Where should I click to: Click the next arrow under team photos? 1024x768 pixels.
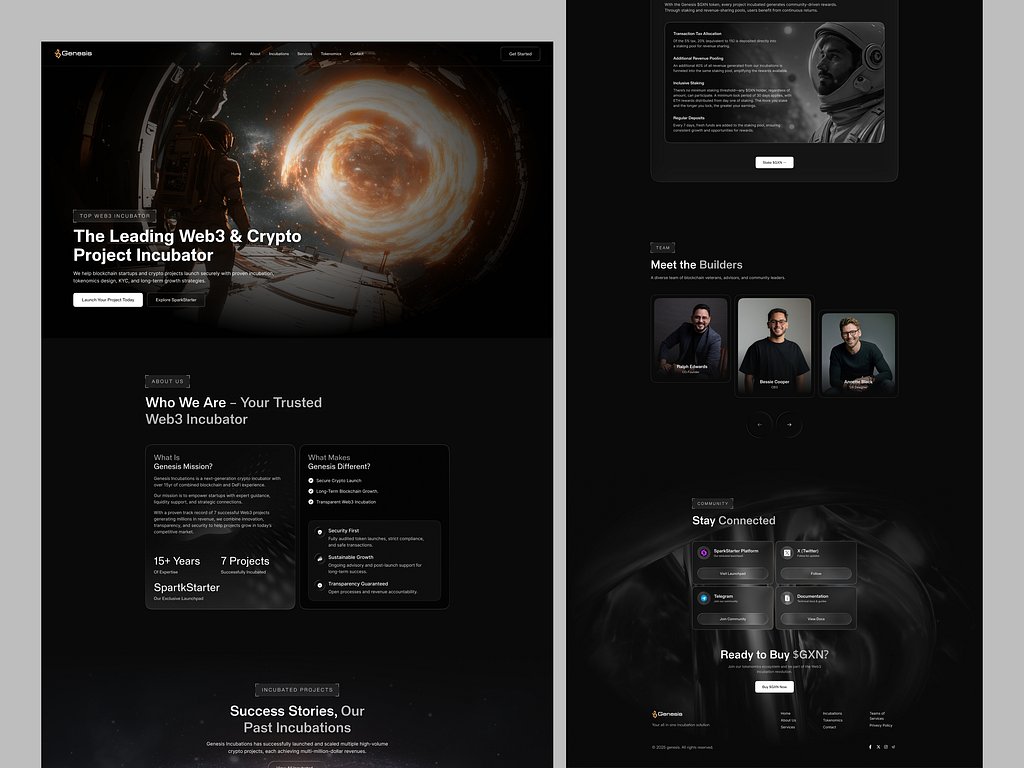coord(789,424)
